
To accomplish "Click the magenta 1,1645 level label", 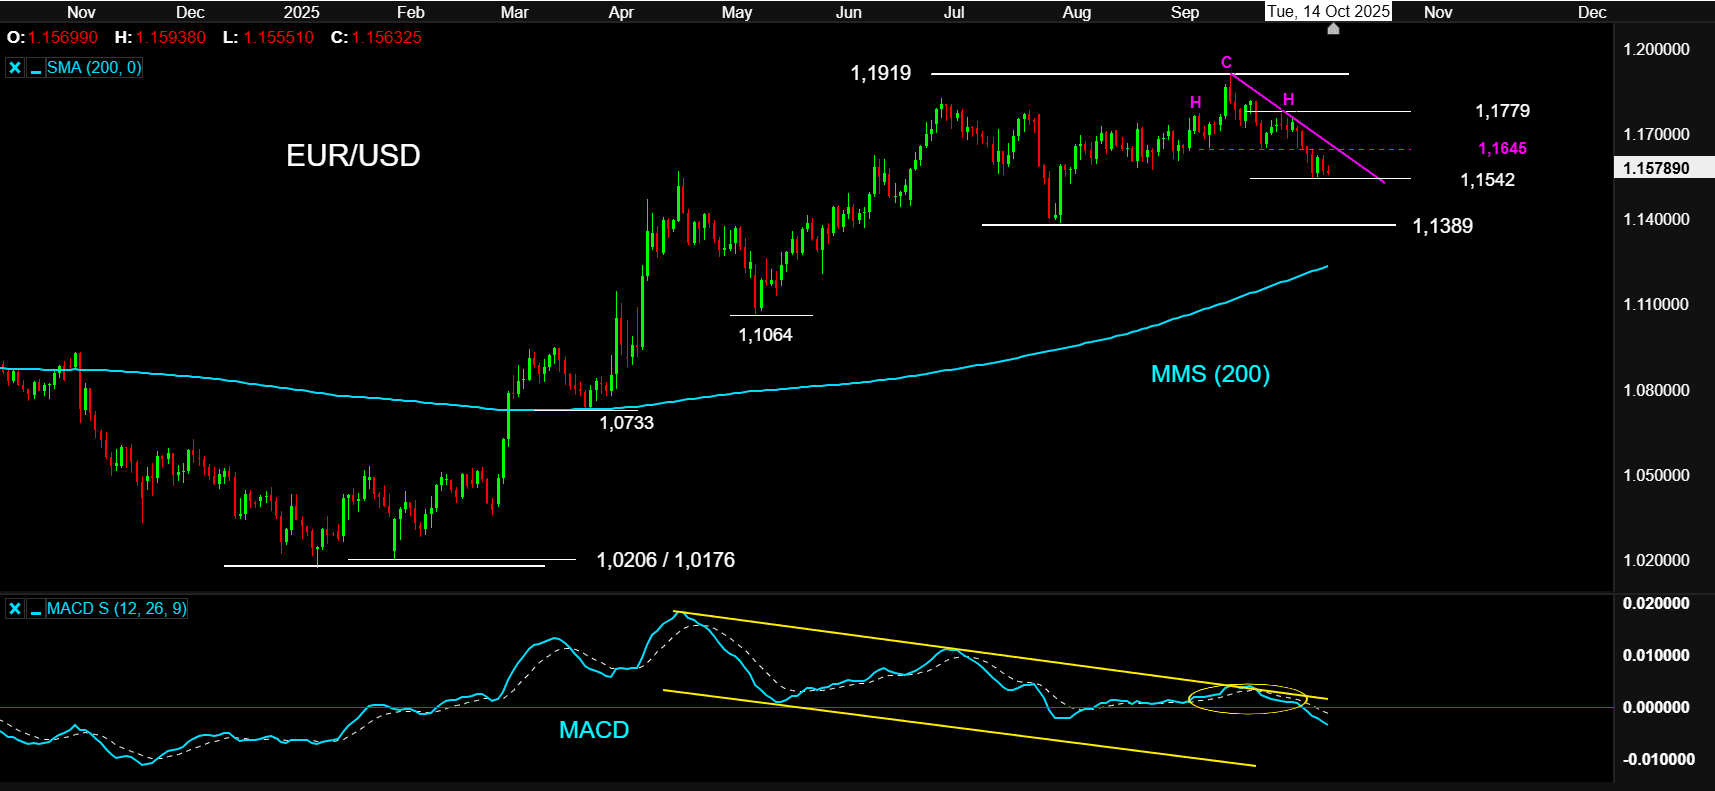I will pyautogui.click(x=1502, y=149).
